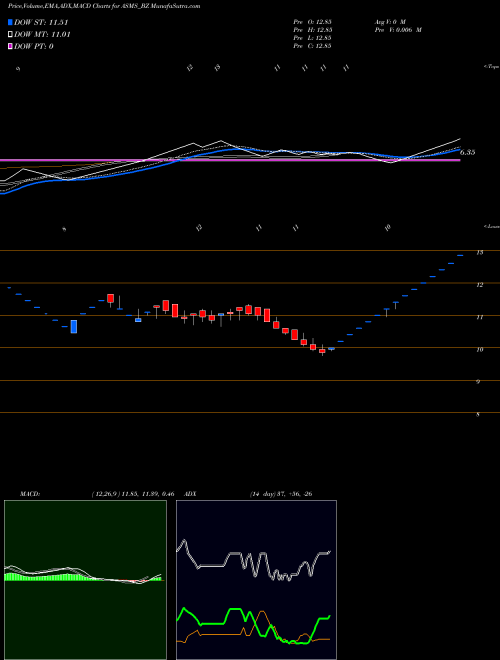Click the price axis label 11
500x660 pixels.
coord(479,317)
